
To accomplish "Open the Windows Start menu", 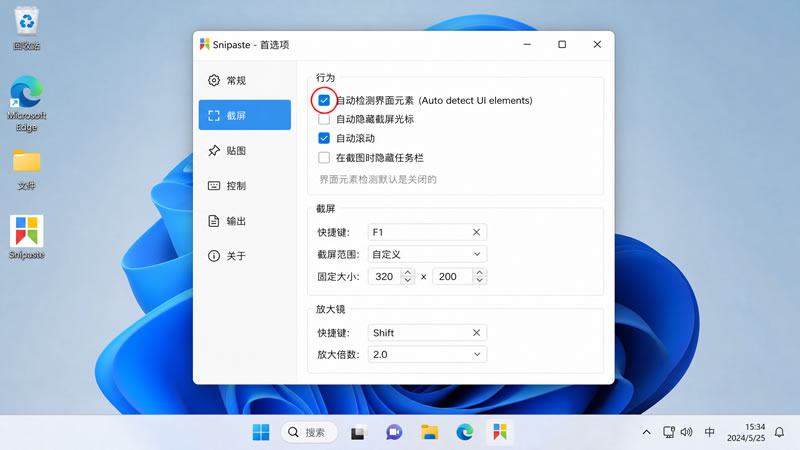I will coord(261,433).
